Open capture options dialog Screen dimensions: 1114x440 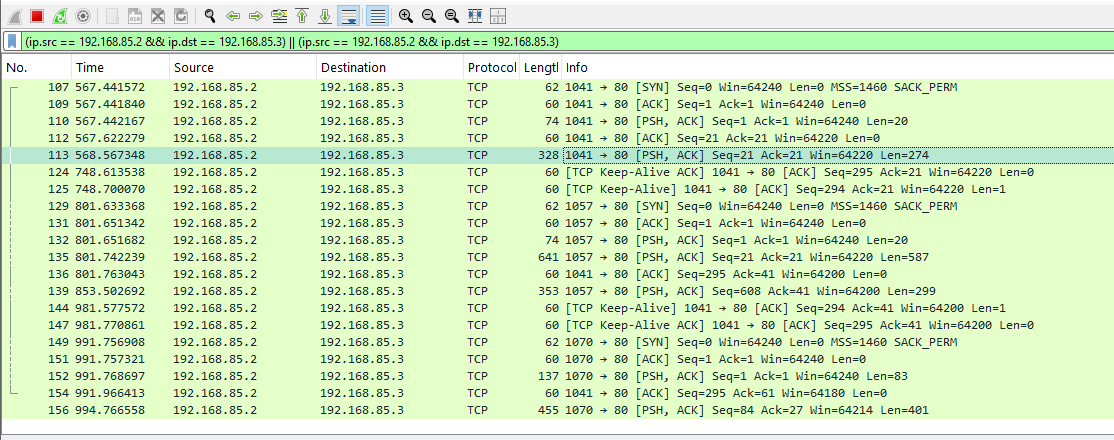(x=83, y=16)
